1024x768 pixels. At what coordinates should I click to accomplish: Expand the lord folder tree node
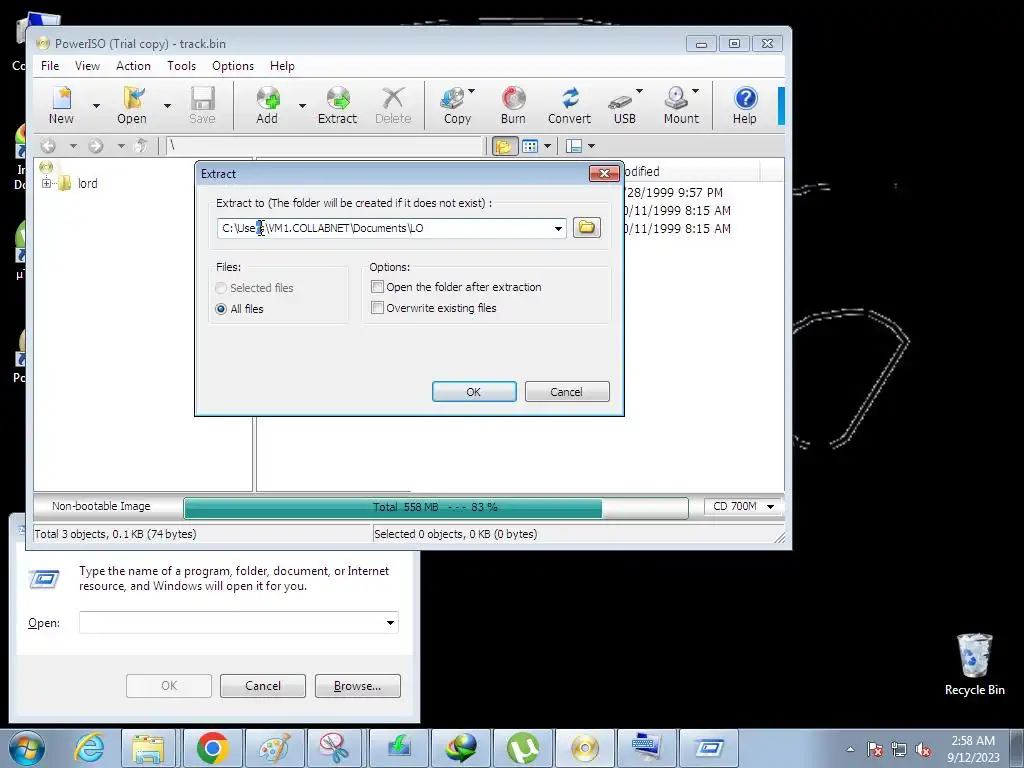coord(46,184)
